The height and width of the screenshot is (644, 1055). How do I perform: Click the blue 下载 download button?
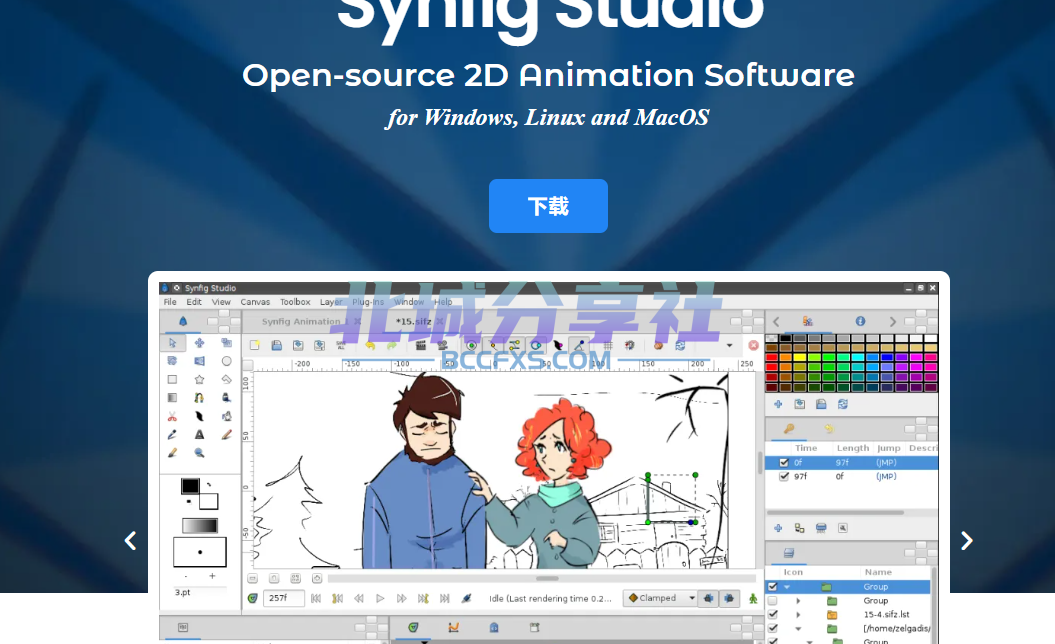548,206
